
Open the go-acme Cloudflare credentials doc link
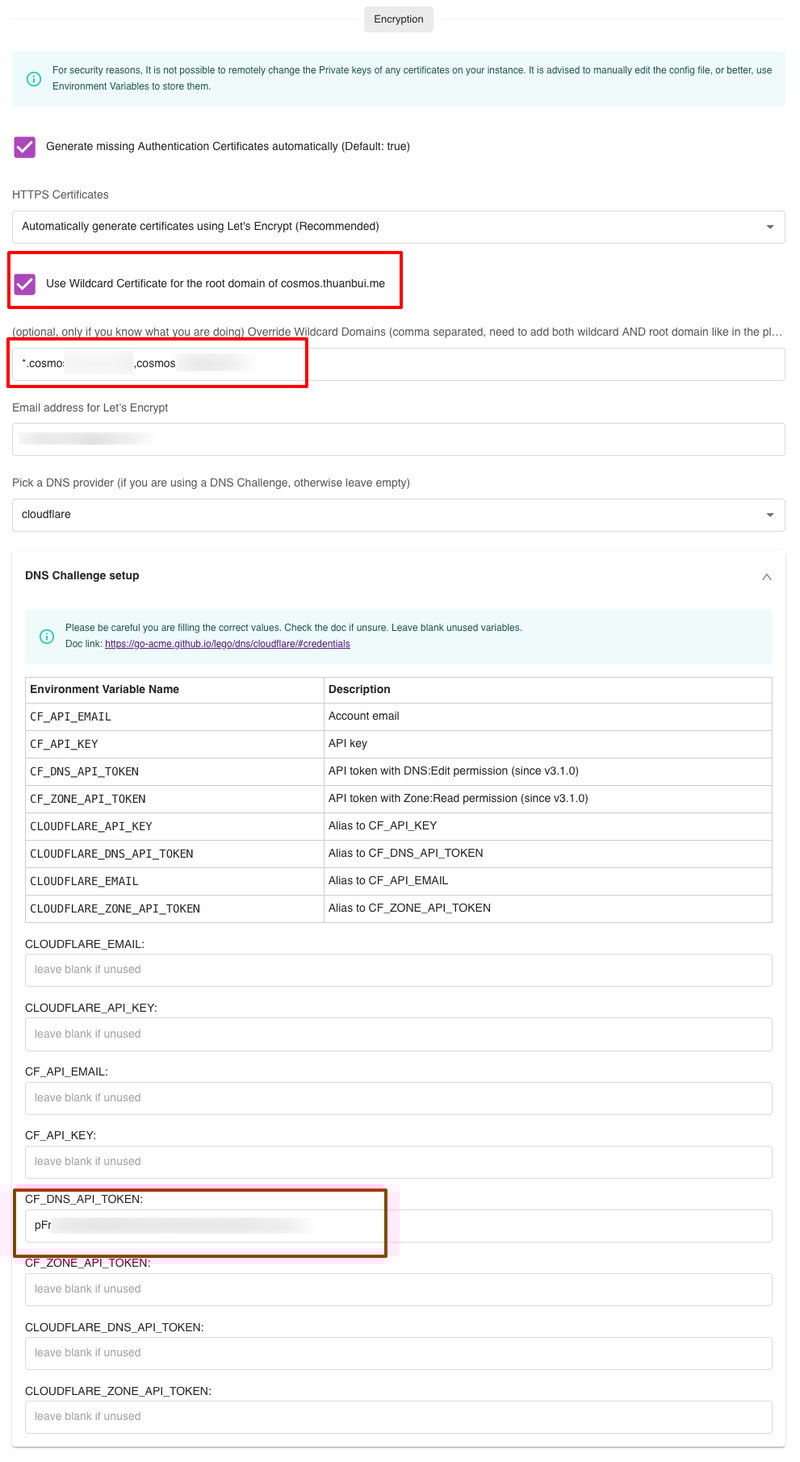[x=227, y=644]
